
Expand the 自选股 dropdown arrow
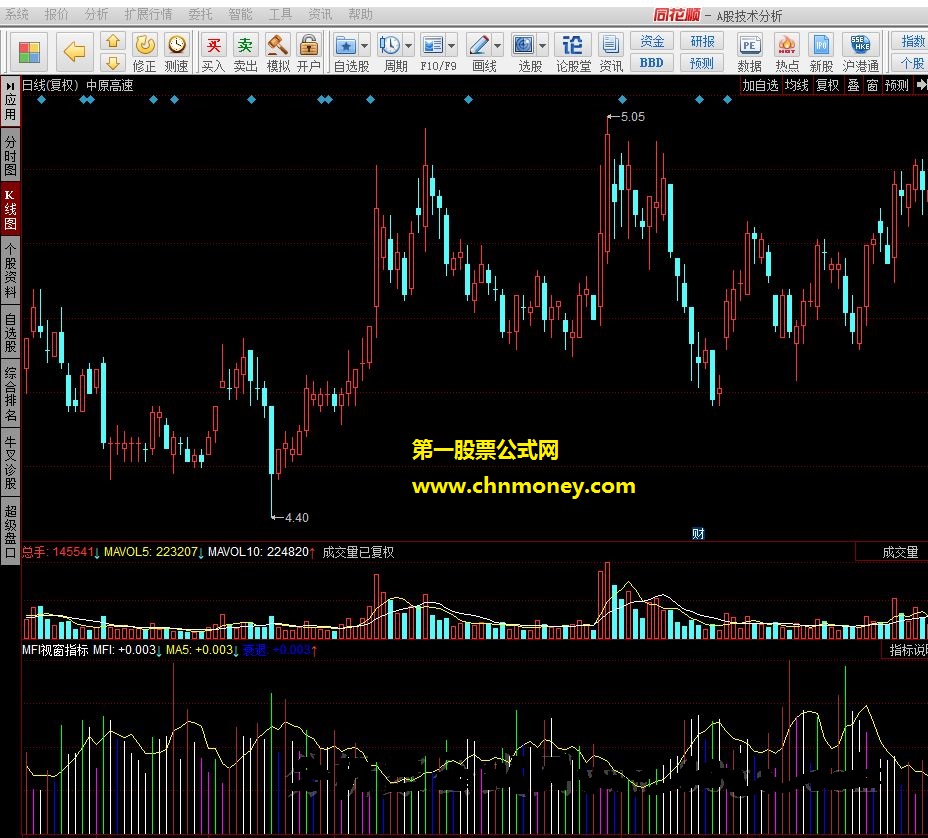364,45
